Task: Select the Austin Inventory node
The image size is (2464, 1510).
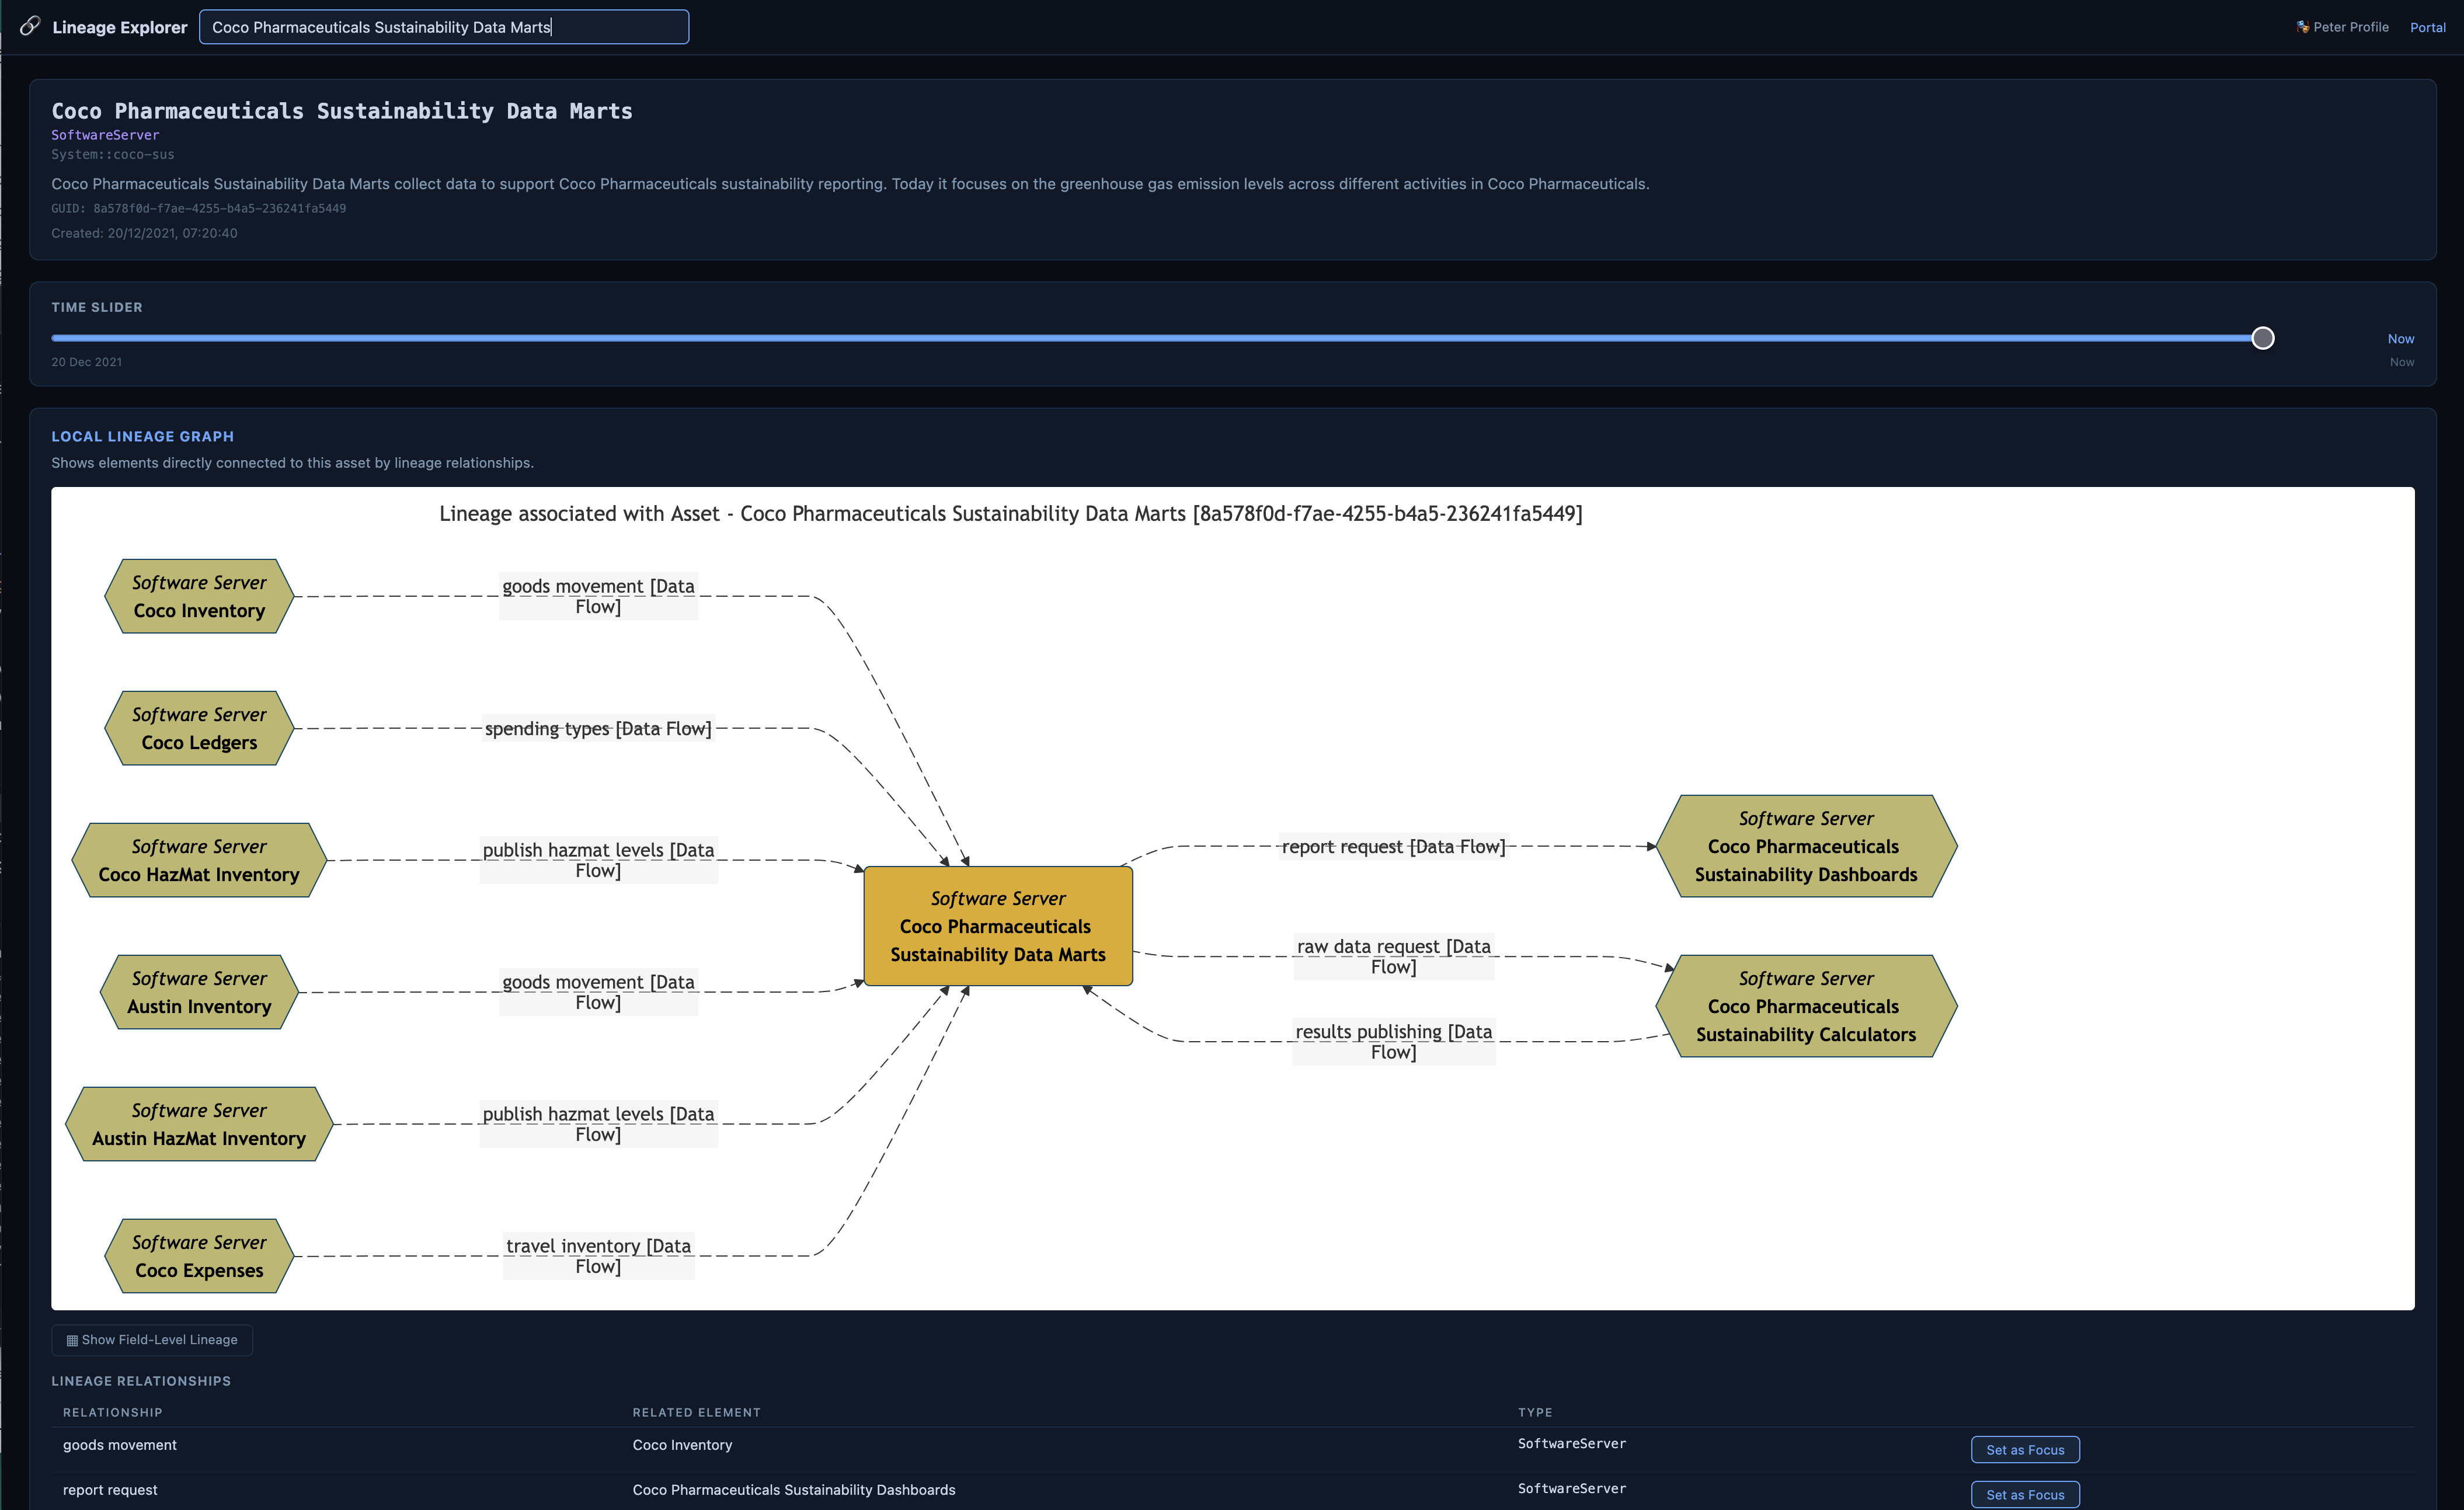Action: tap(199, 992)
